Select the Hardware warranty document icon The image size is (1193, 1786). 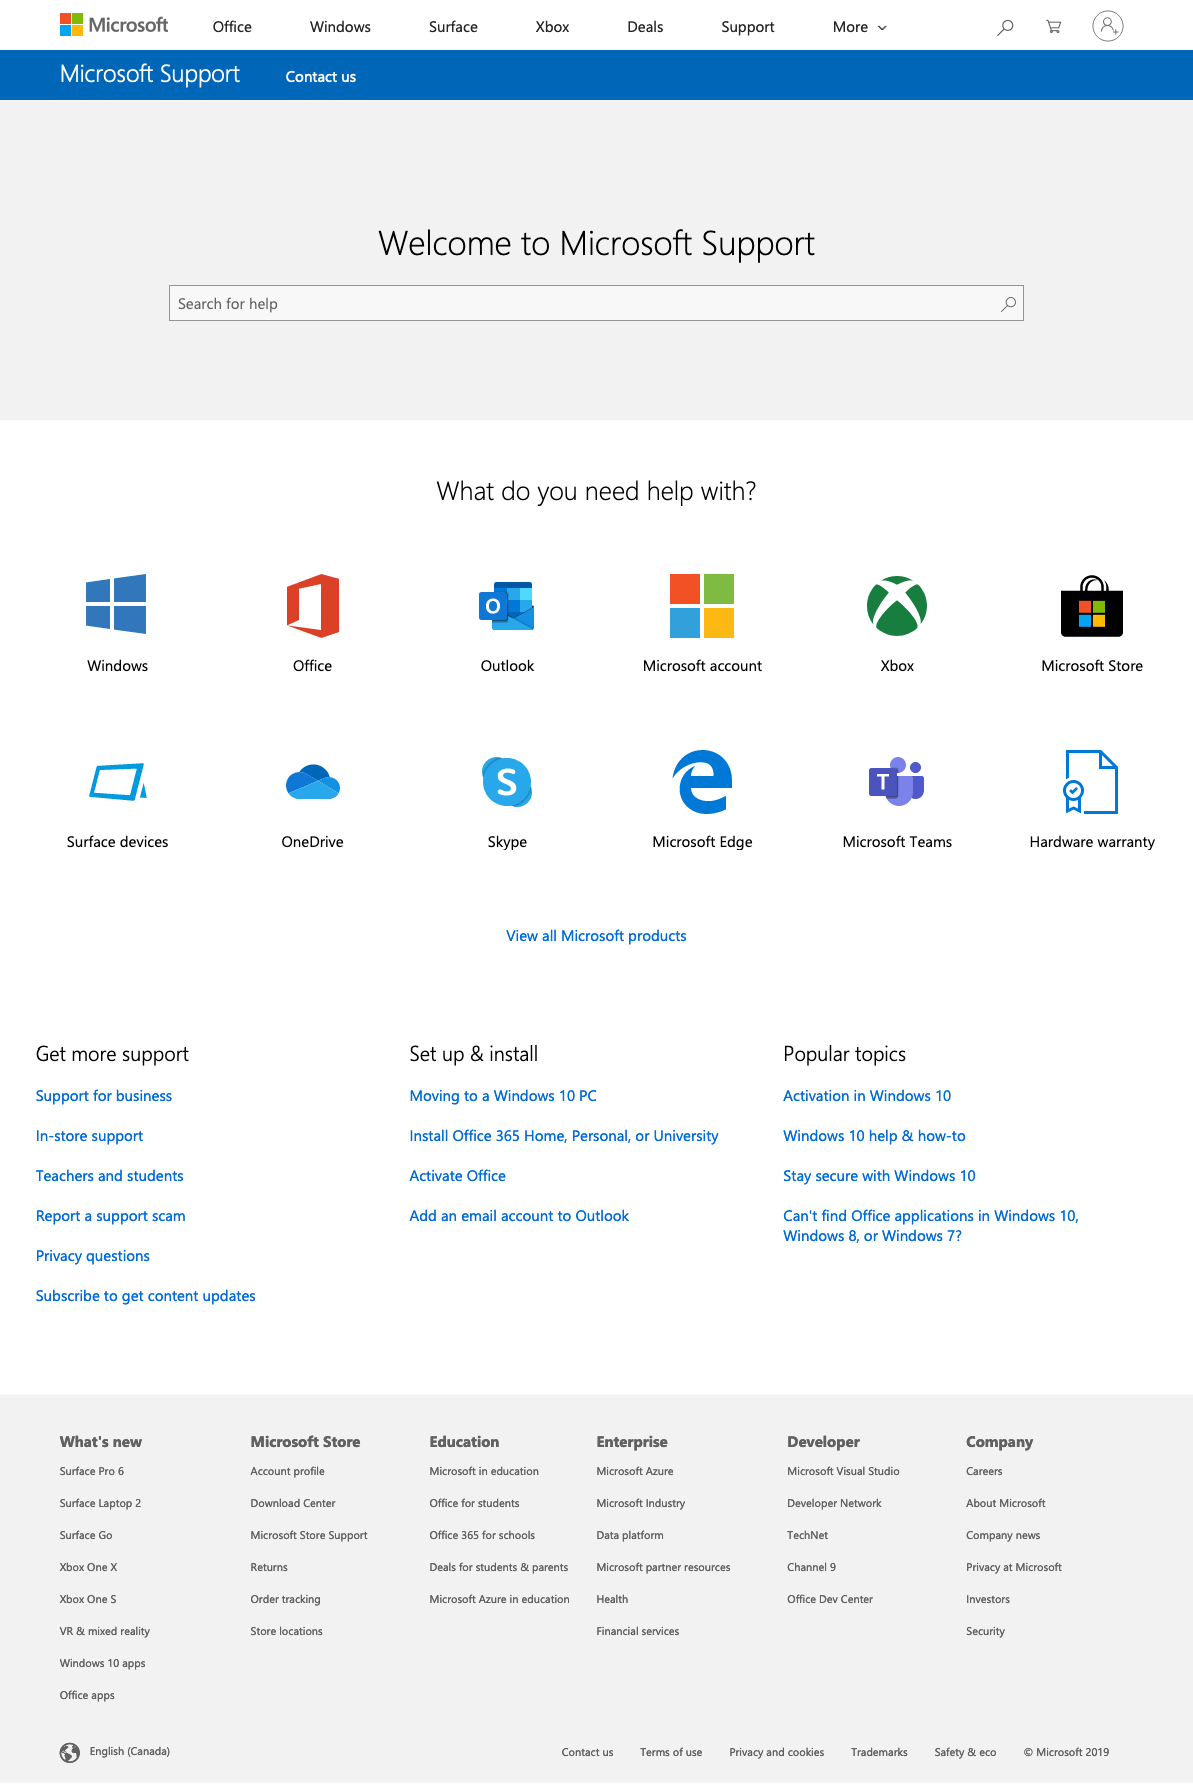[1091, 782]
